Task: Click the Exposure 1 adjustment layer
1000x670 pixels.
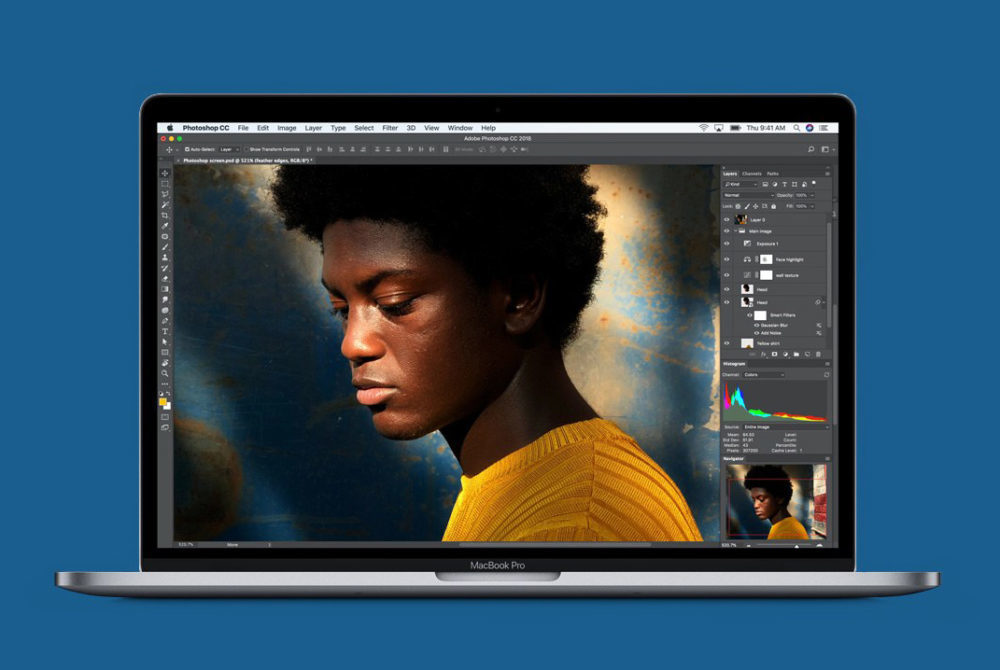Action: click(x=766, y=243)
